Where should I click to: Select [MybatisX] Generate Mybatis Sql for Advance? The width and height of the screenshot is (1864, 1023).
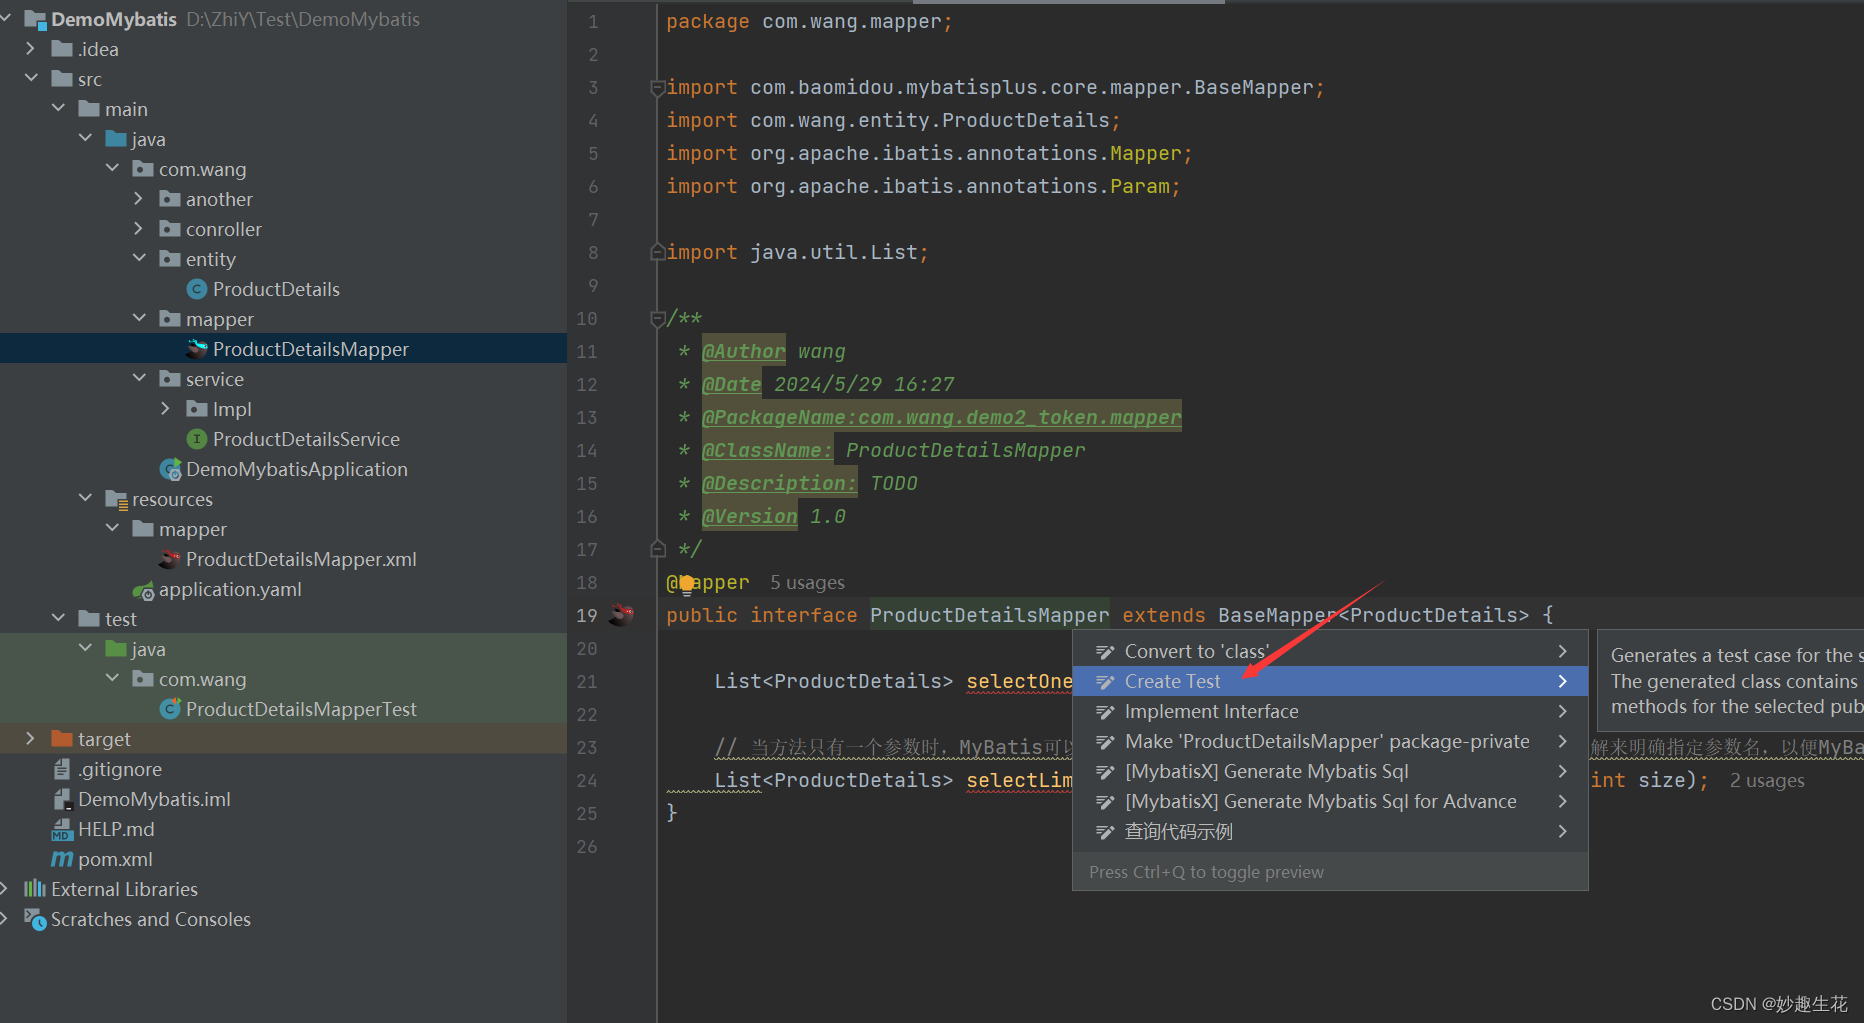1330,801
